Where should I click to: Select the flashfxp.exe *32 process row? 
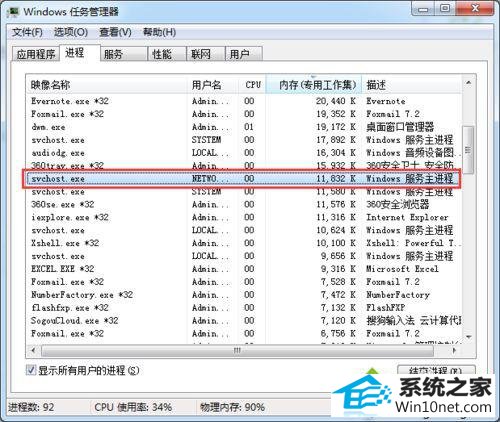244,308
